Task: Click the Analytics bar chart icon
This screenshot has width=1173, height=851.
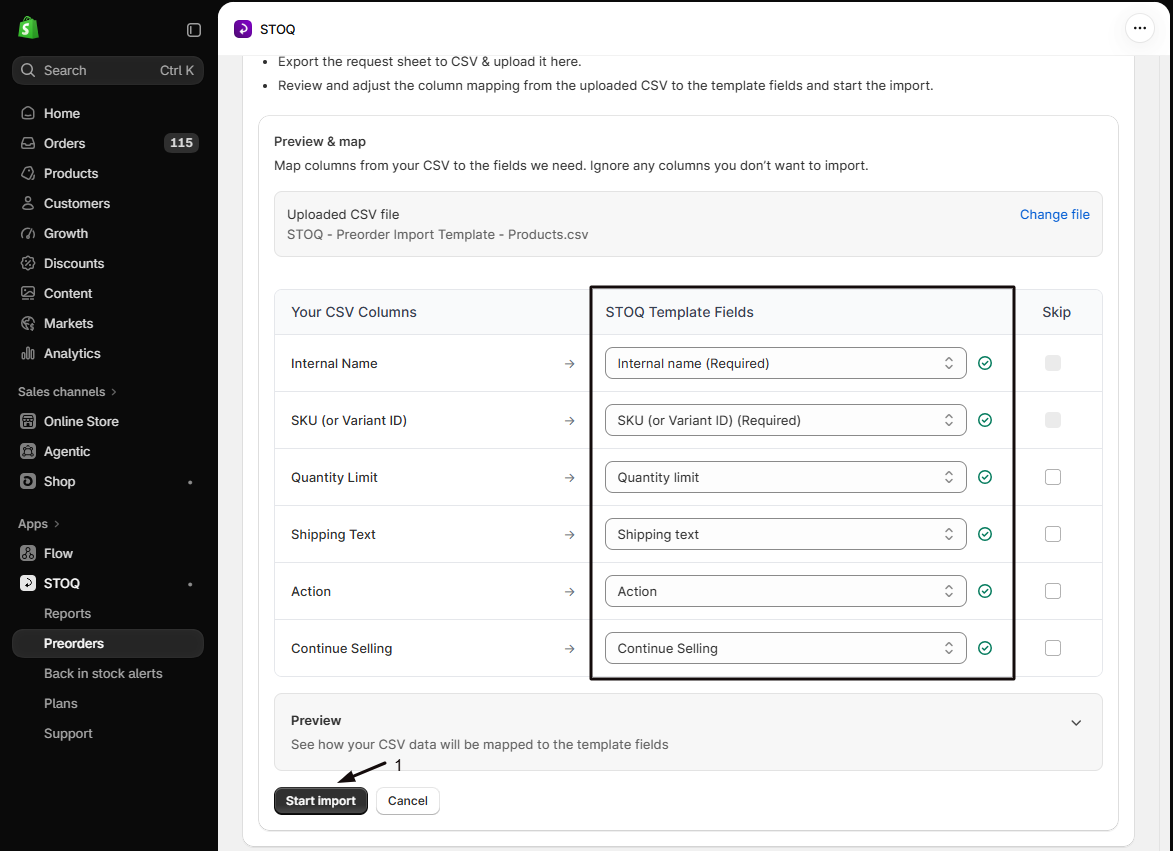Action: (x=28, y=353)
